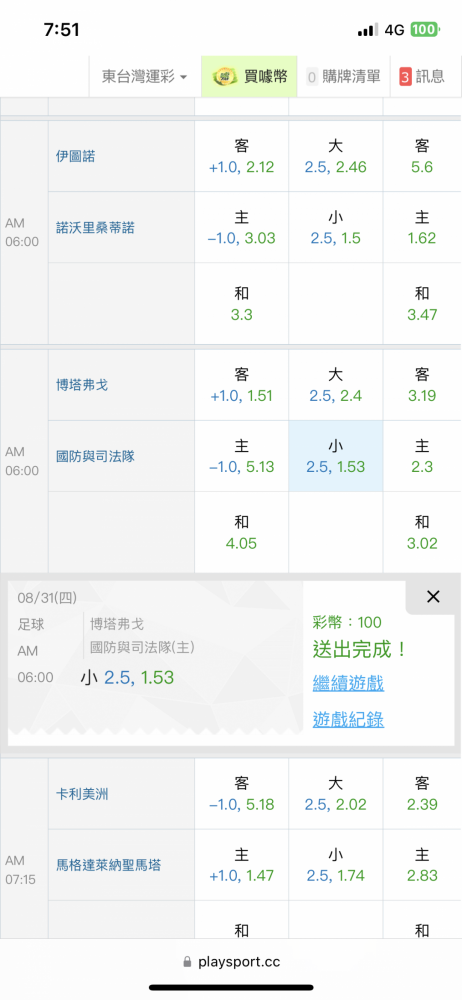Click the 繼續遊戲 link

(348, 684)
